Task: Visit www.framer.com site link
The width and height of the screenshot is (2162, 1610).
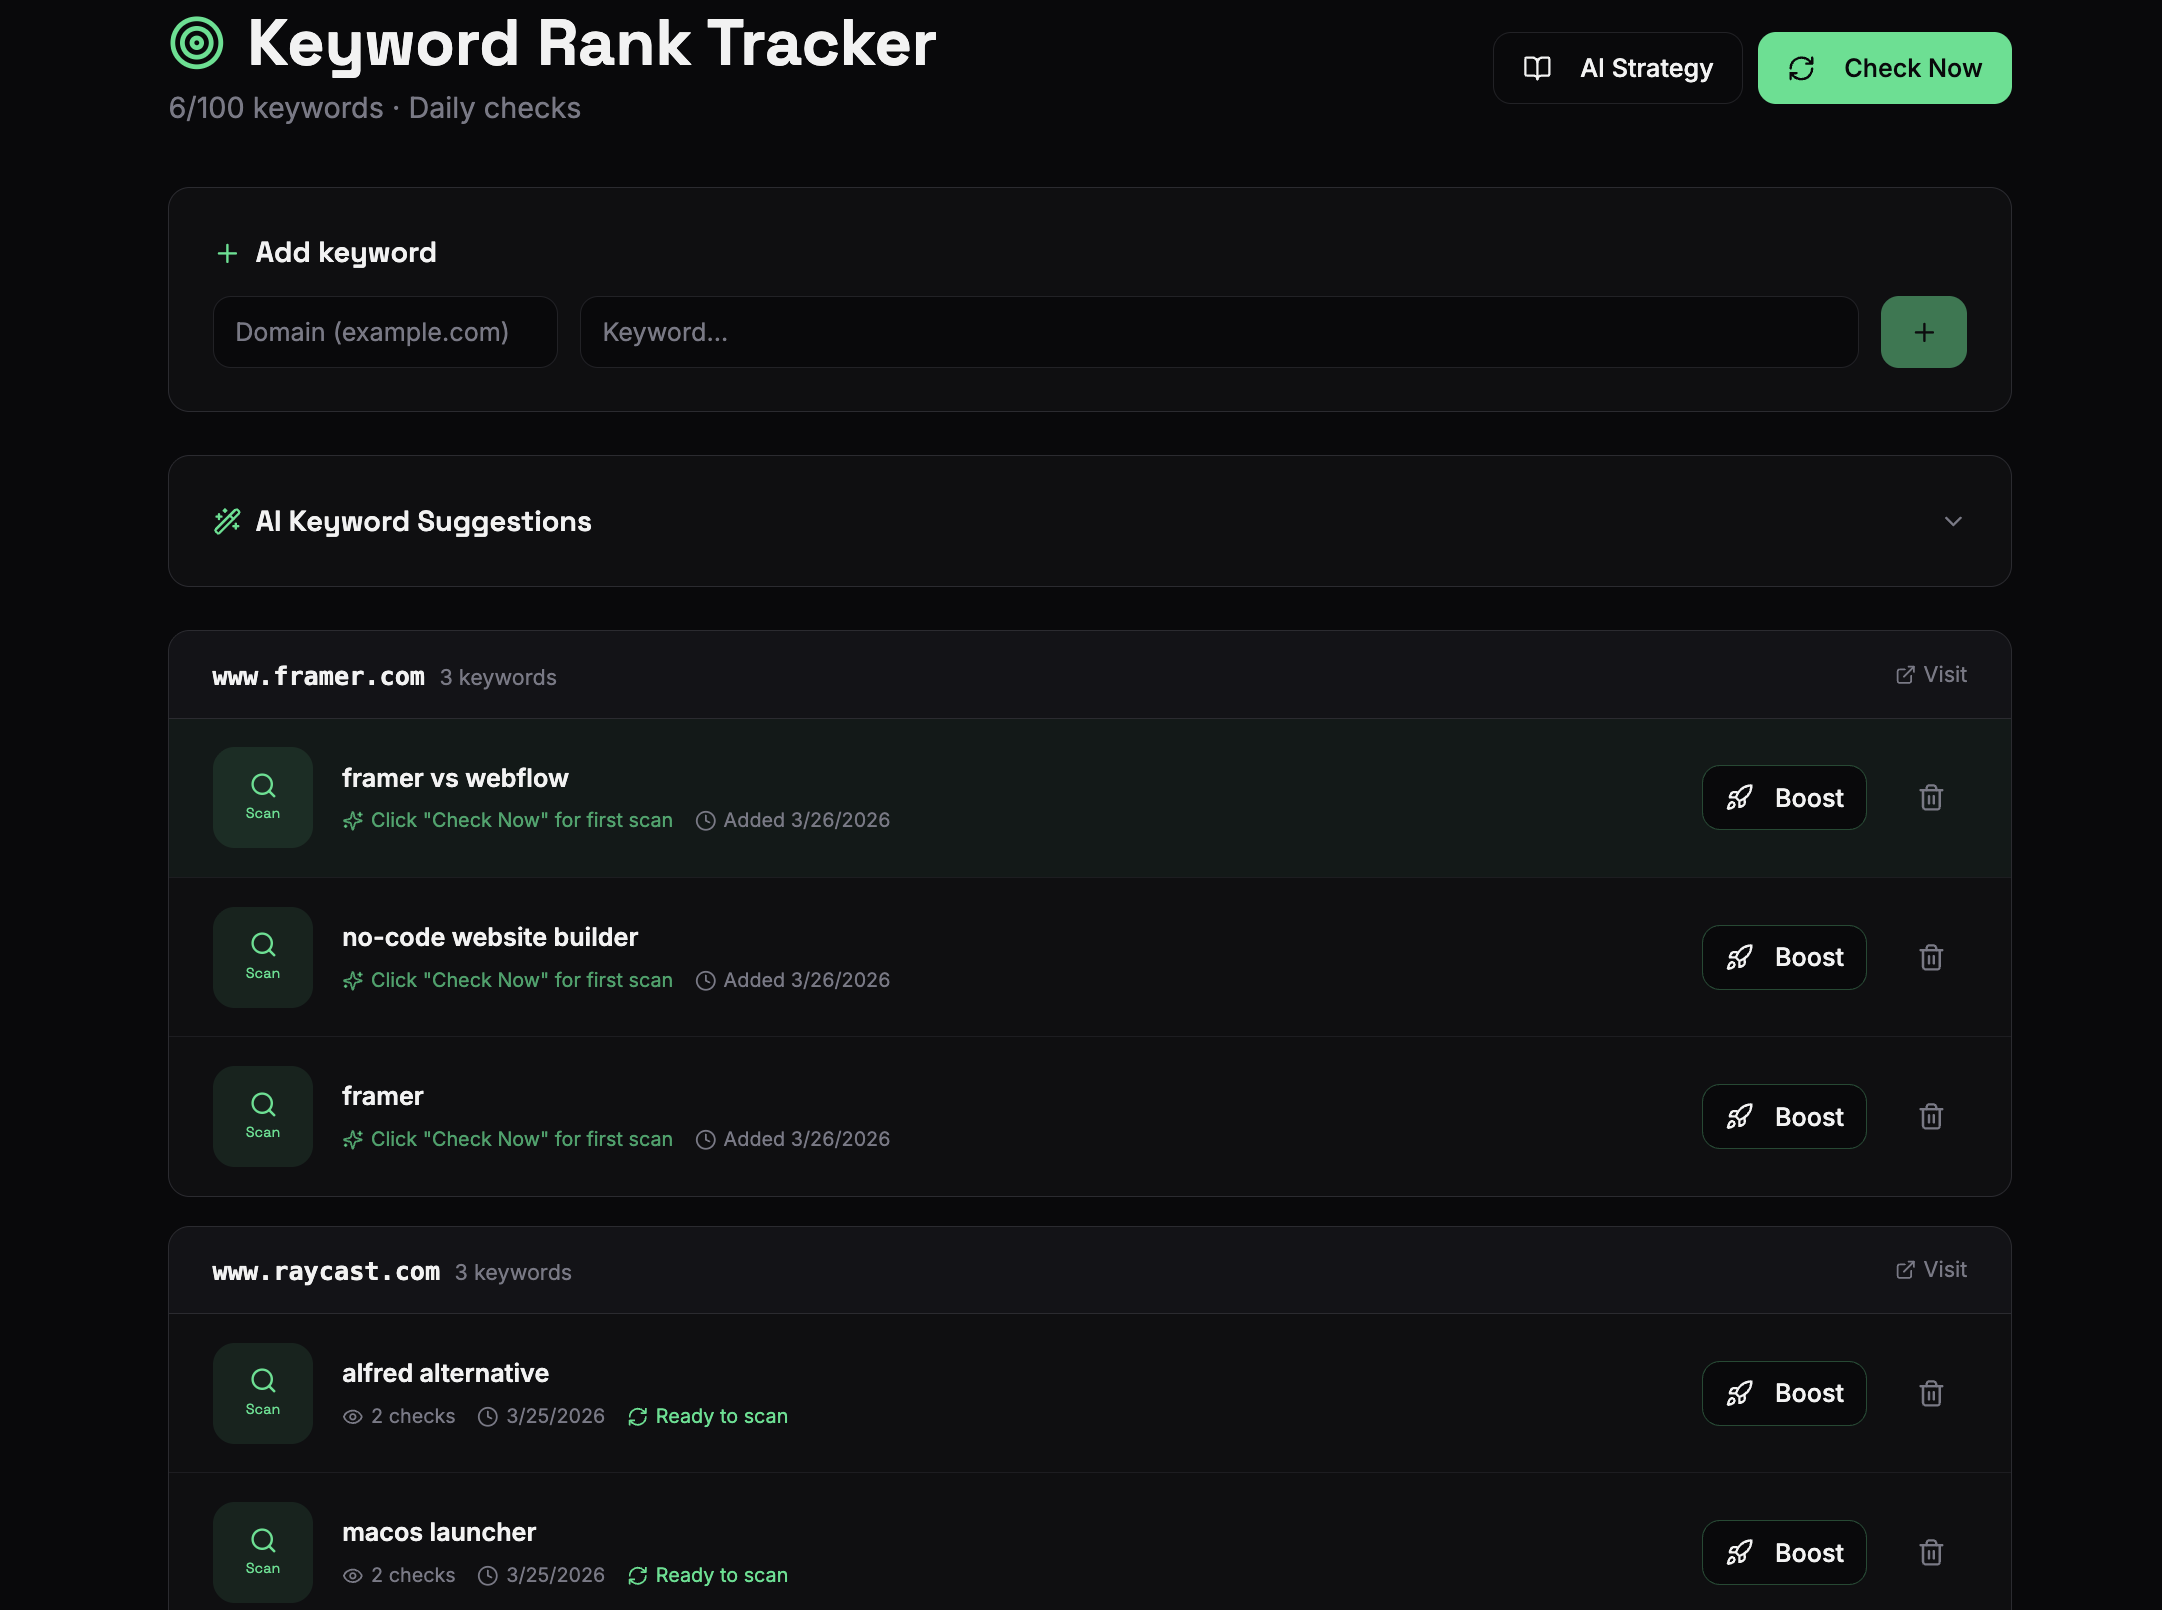Action: 1931,675
